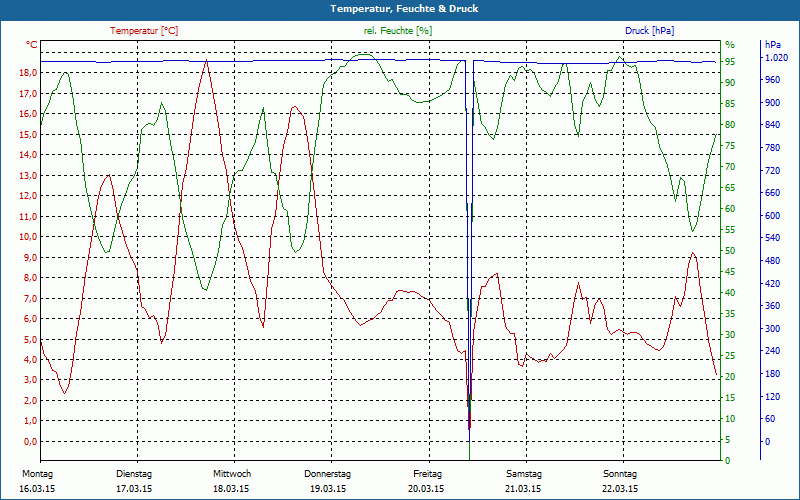
Task: Click '300' on the blue pressure axis
Action: (x=772, y=329)
